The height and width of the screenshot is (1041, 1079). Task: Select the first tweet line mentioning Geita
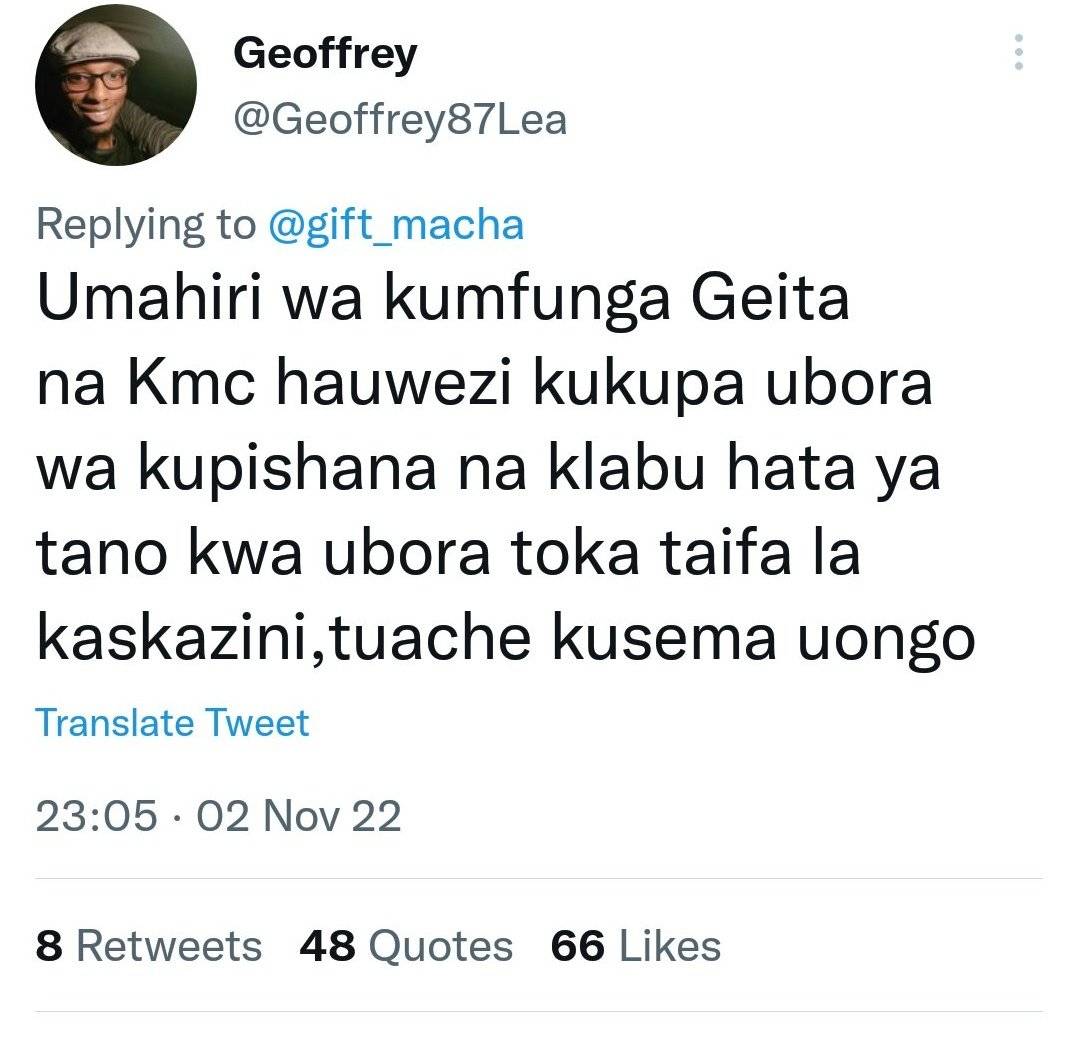click(442, 299)
